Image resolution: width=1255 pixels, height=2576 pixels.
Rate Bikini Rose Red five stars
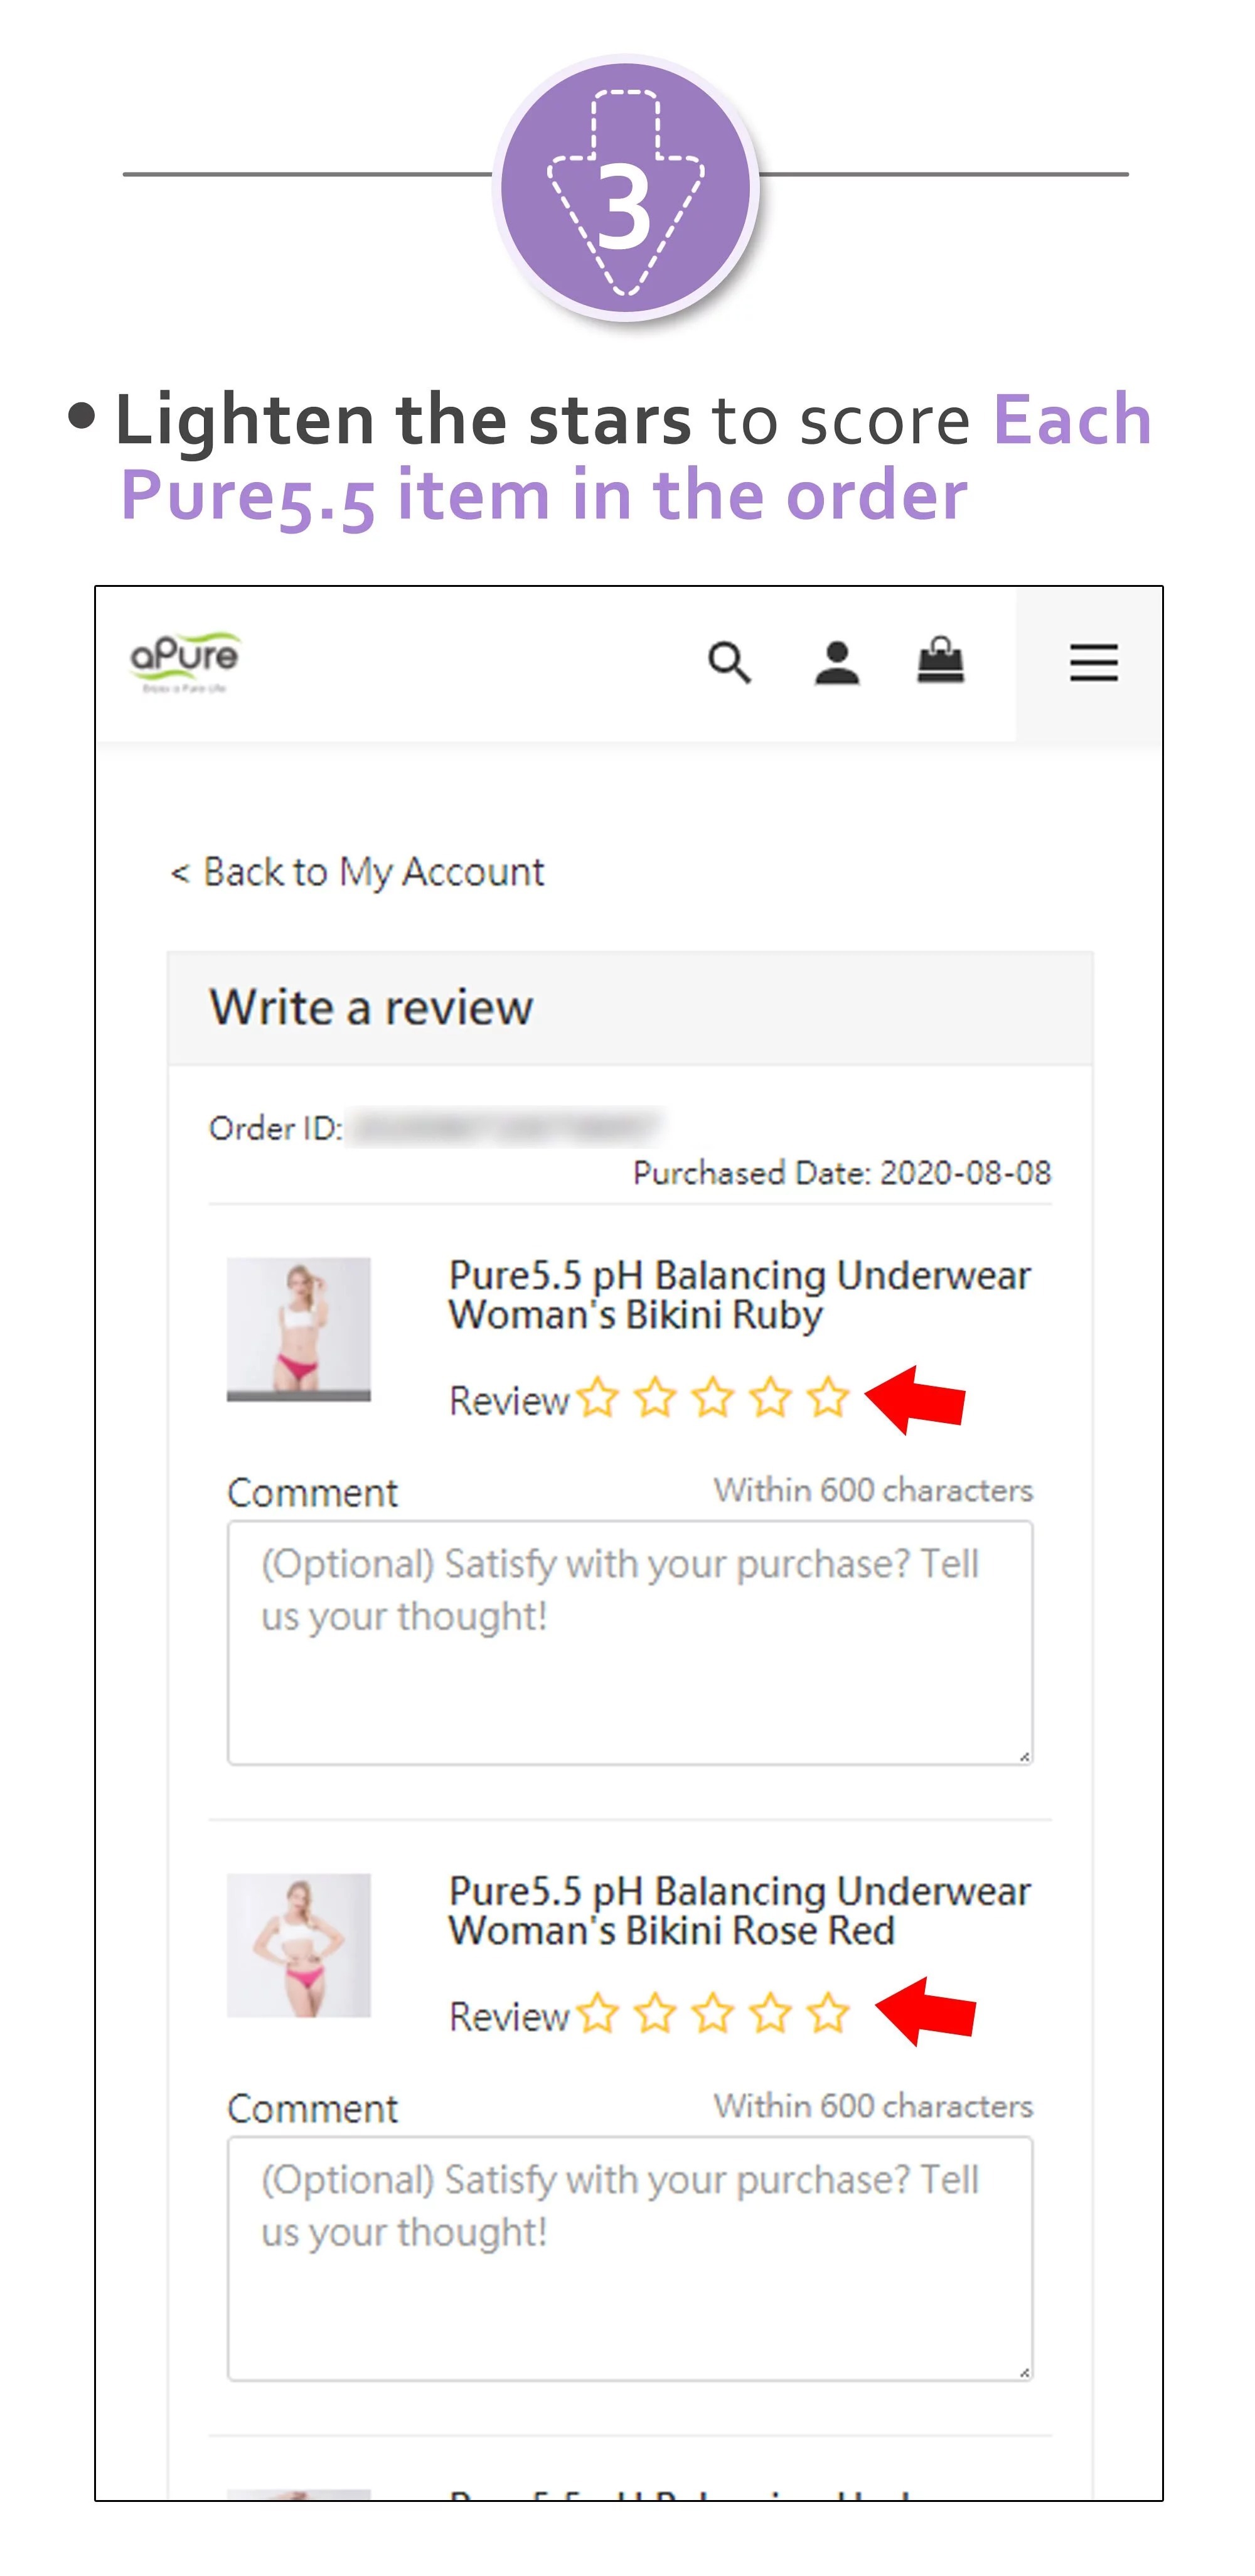pyautogui.click(x=828, y=2013)
